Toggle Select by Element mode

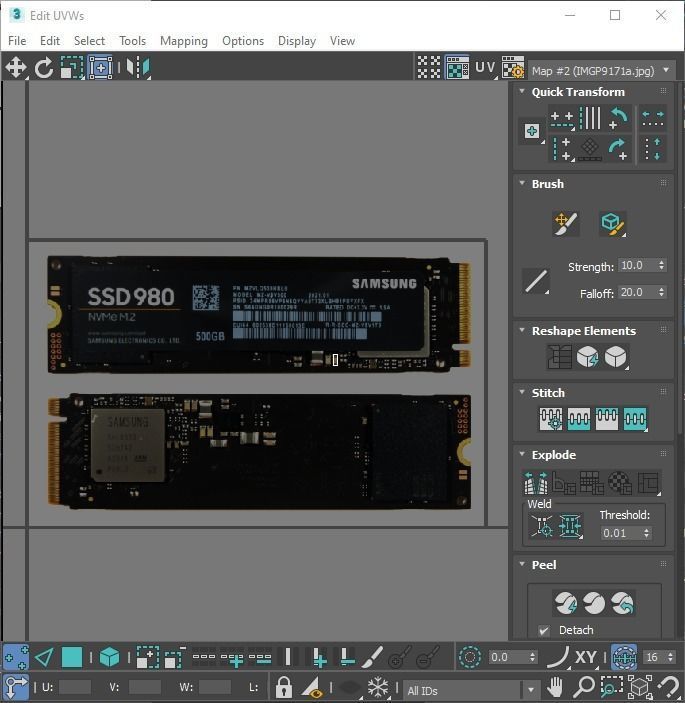pos(109,658)
